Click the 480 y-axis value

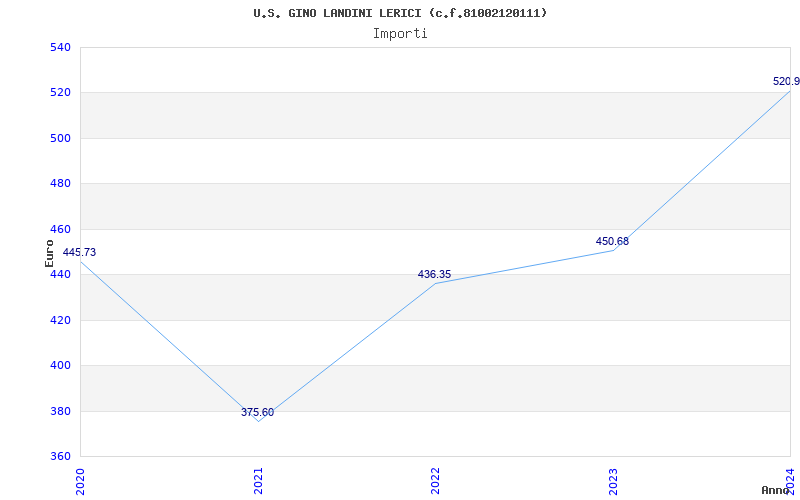pos(60,184)
